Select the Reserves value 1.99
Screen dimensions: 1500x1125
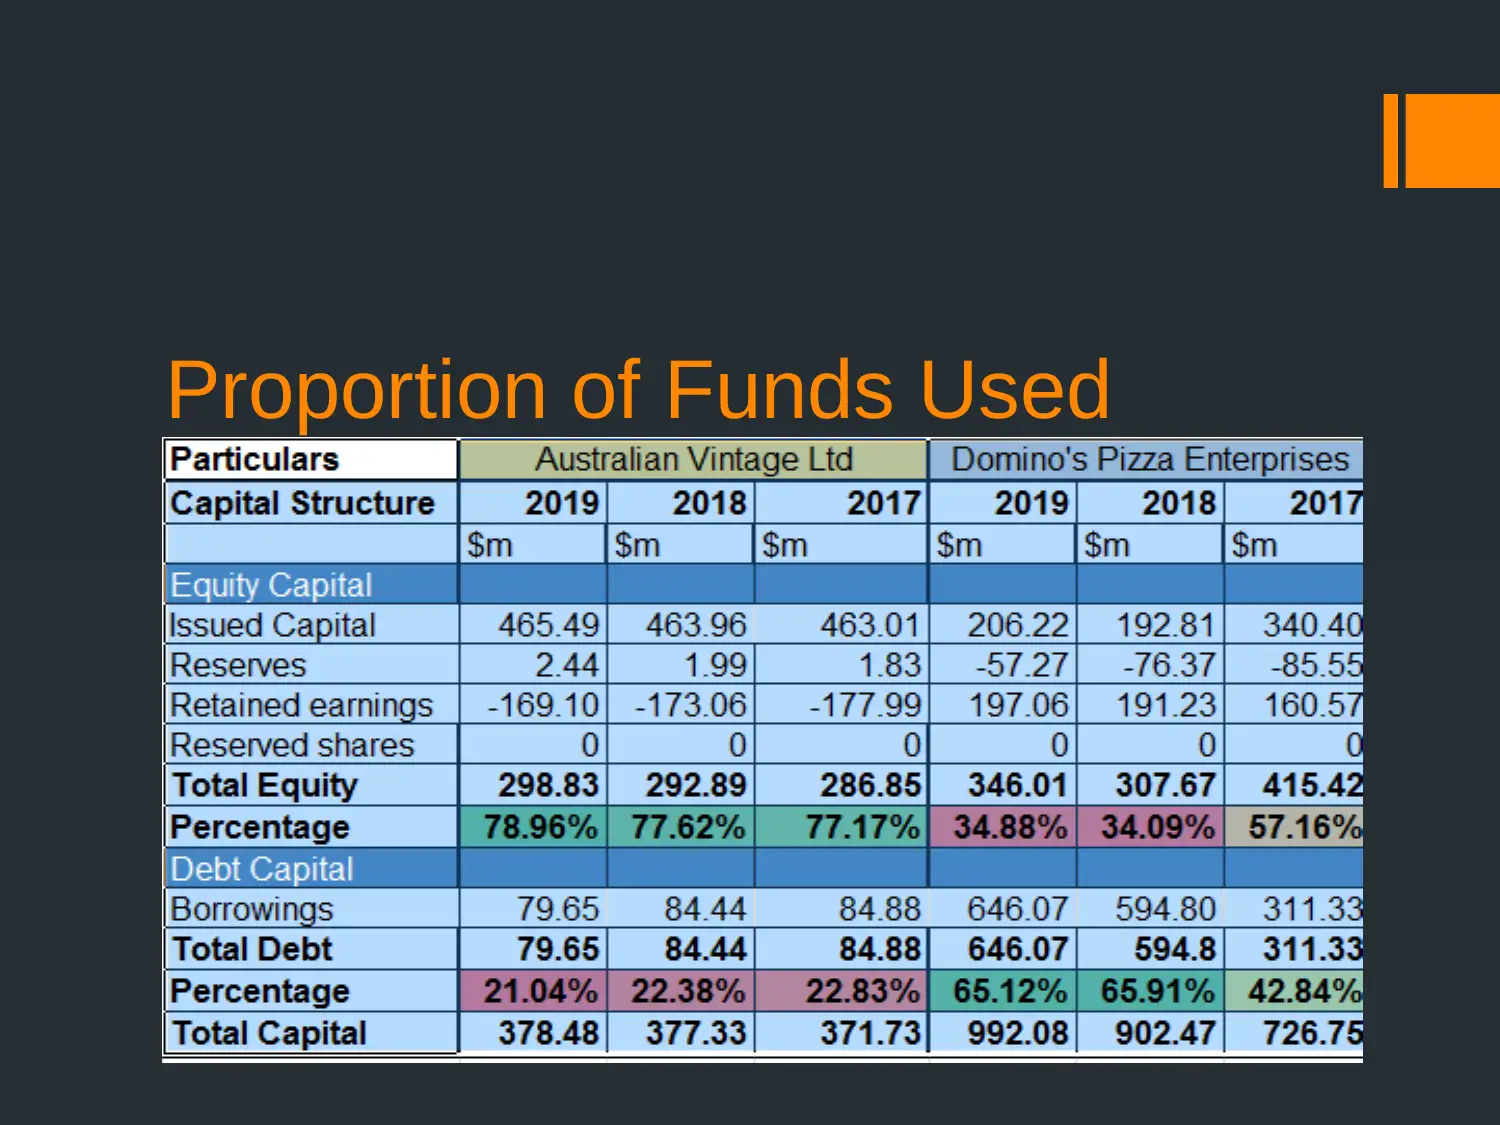coord(715,665)
